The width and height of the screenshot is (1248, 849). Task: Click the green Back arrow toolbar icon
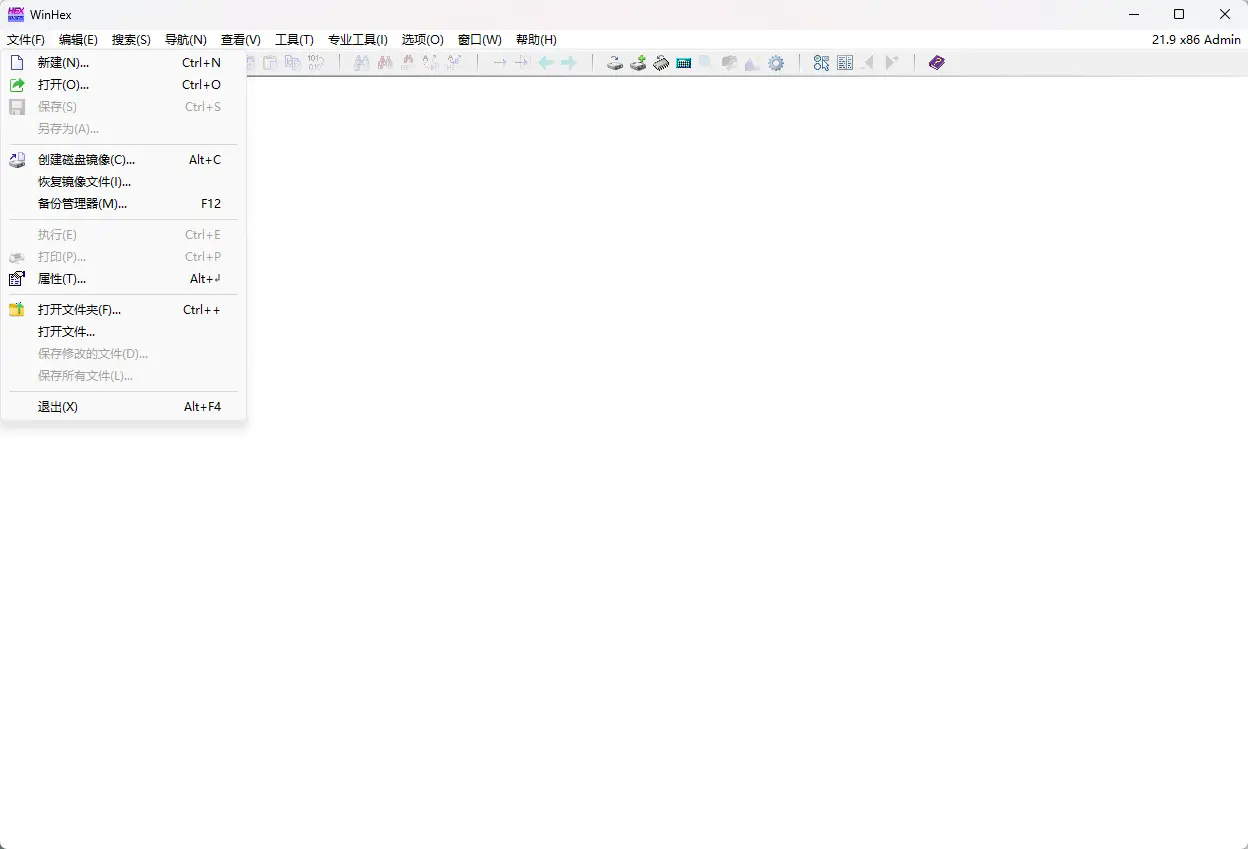(x=546, y=63)
